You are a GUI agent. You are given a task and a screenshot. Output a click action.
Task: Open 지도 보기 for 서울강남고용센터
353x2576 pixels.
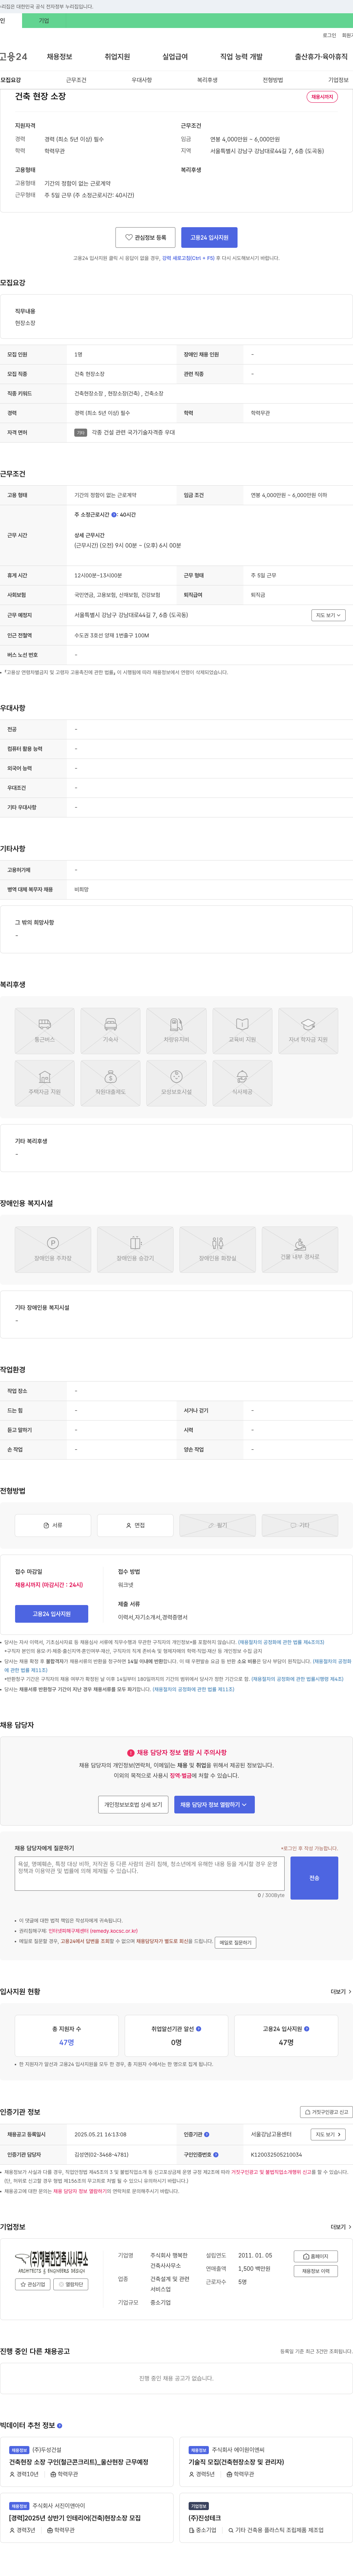[x=328, y=2134]
